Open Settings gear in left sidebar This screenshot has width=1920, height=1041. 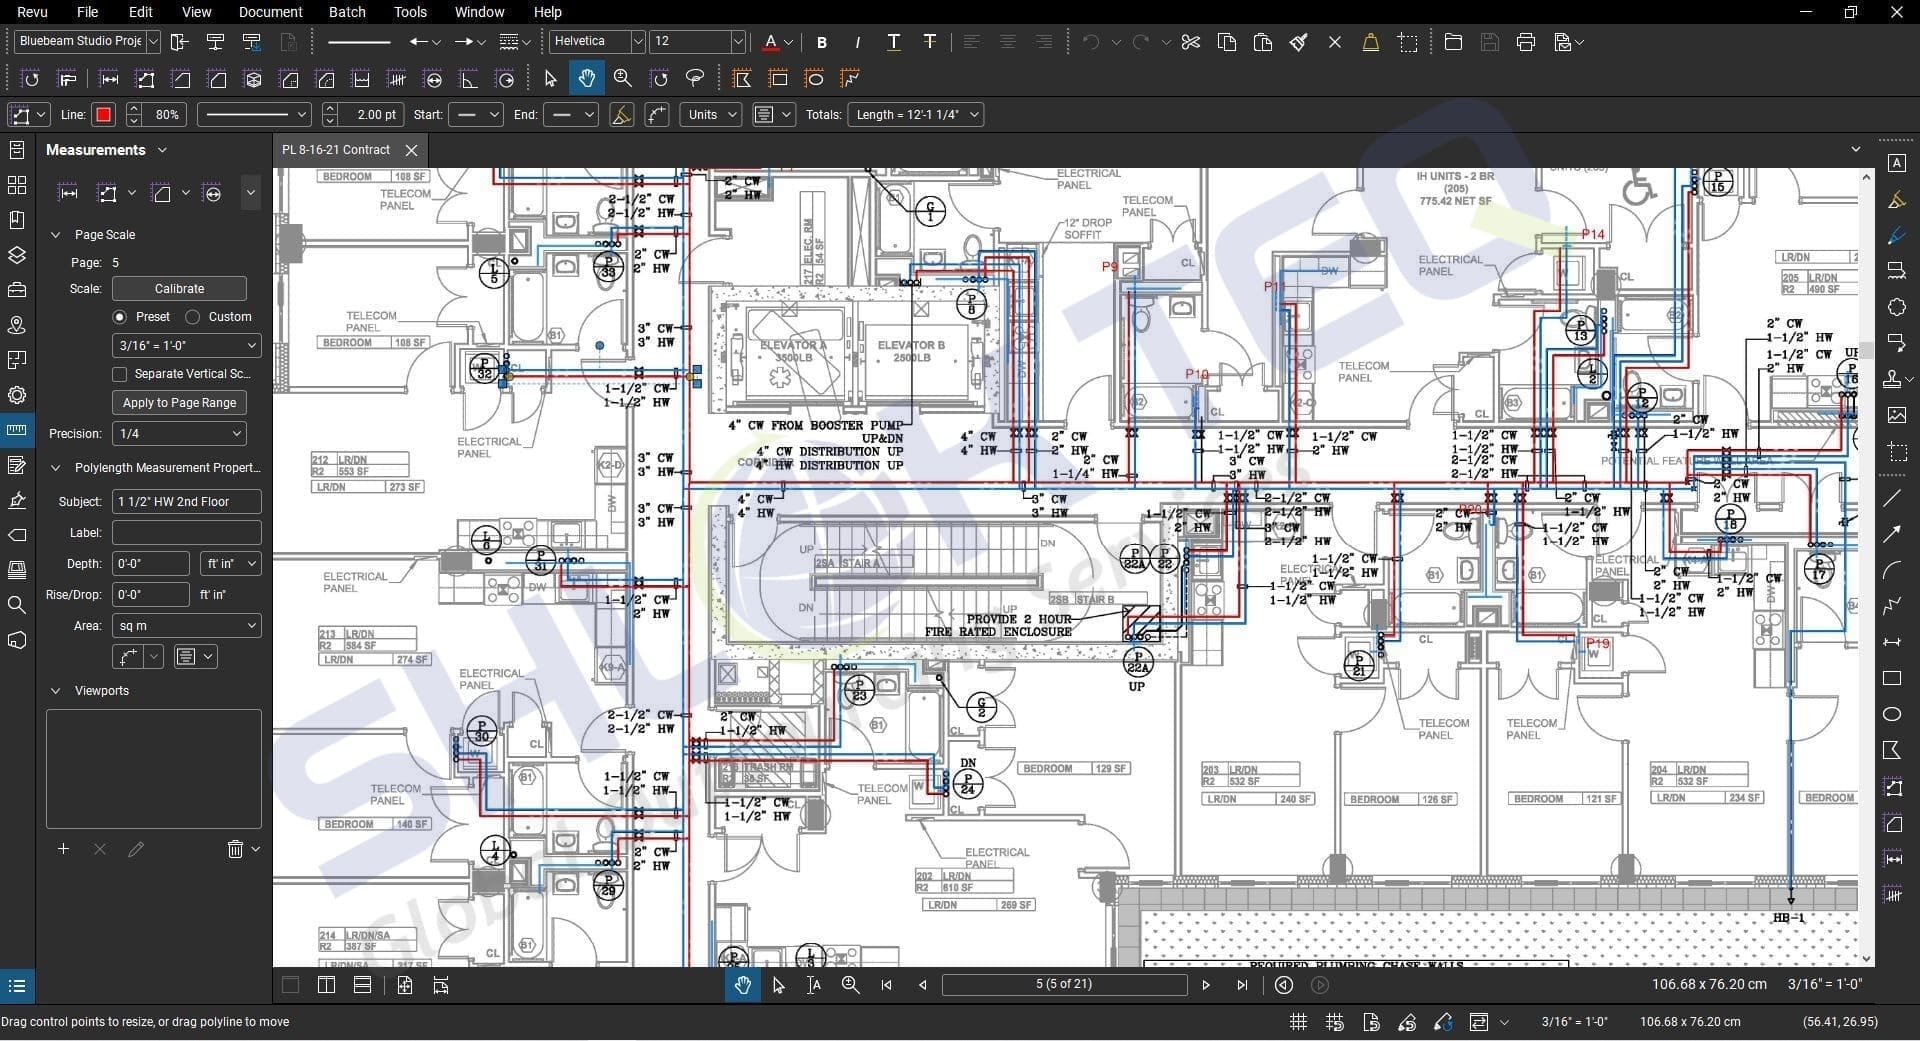click(17, 395)
